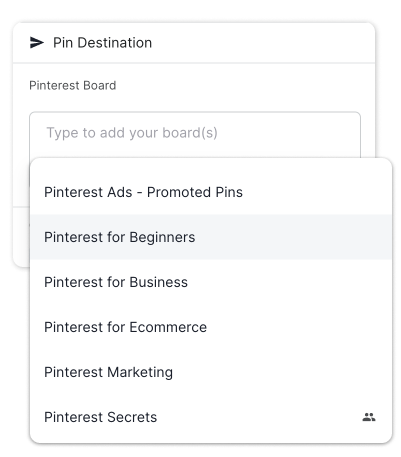Choose Pinterest for Beginners from the list
401x457 pixels.
click(x=211, y=237)
